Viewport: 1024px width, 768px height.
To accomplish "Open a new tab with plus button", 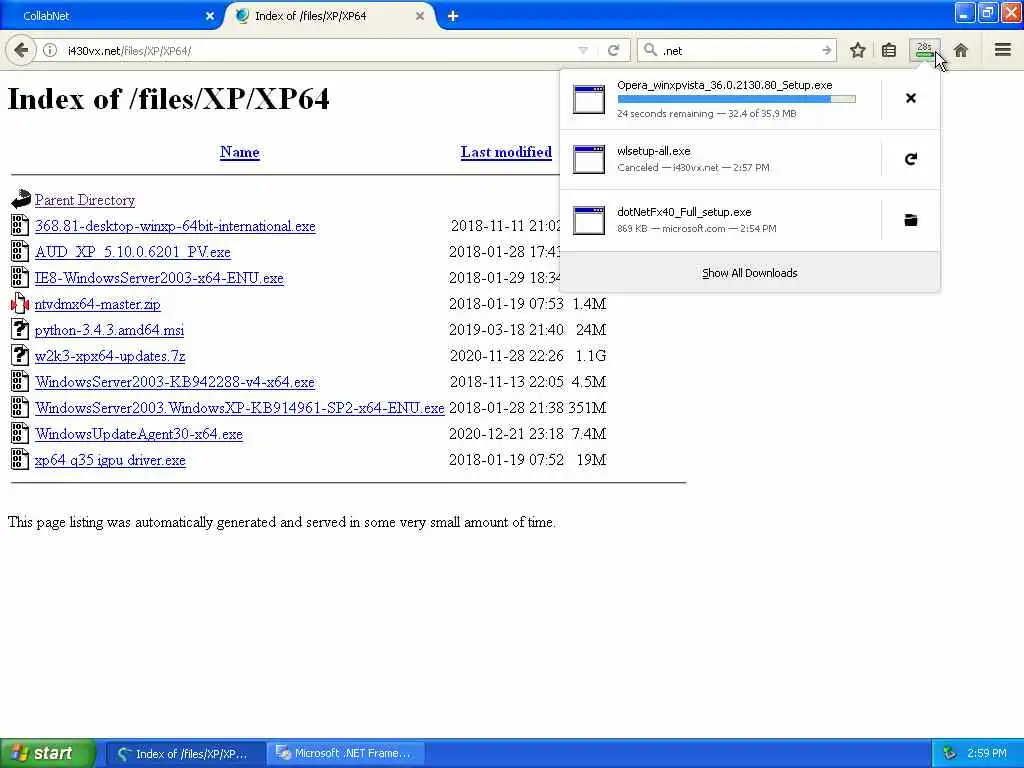I will tap(453, 16).
